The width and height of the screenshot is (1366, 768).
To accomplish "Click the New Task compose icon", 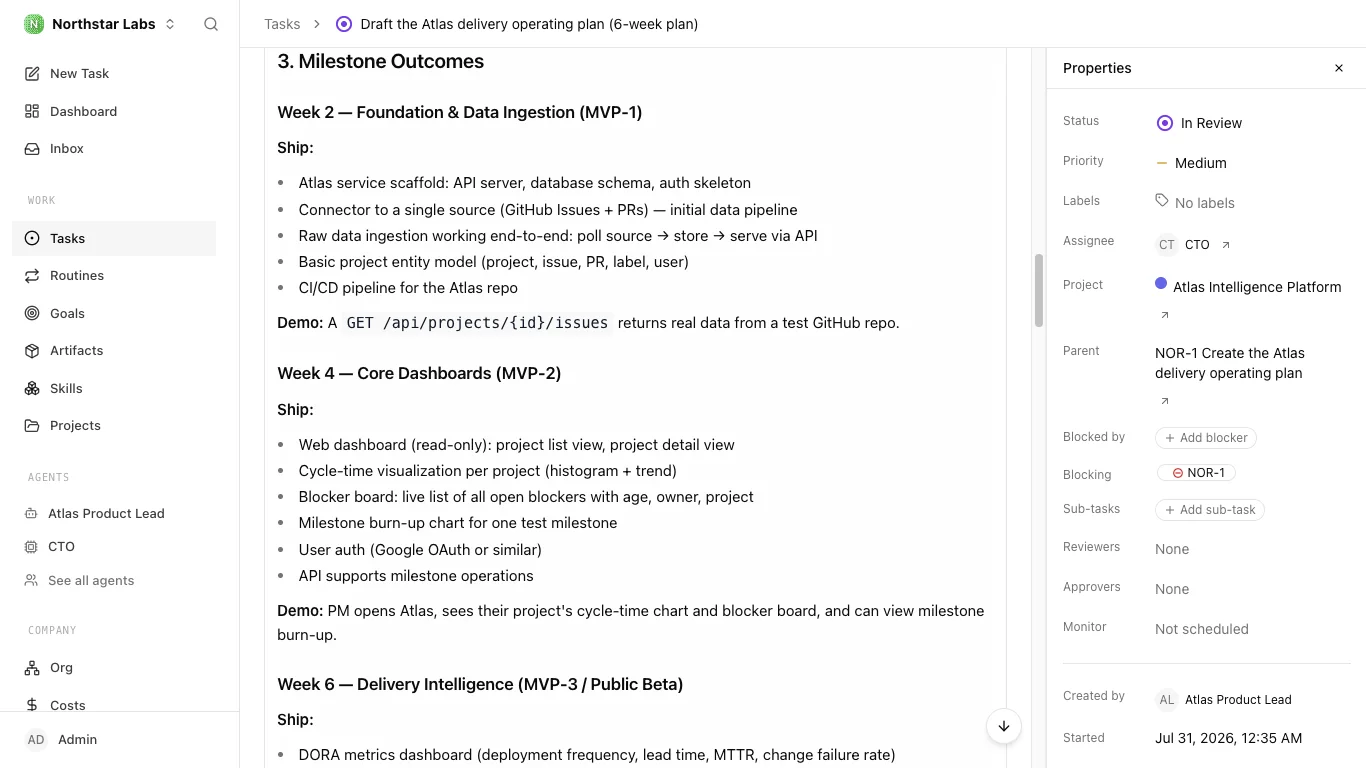I will coord(32,73).
